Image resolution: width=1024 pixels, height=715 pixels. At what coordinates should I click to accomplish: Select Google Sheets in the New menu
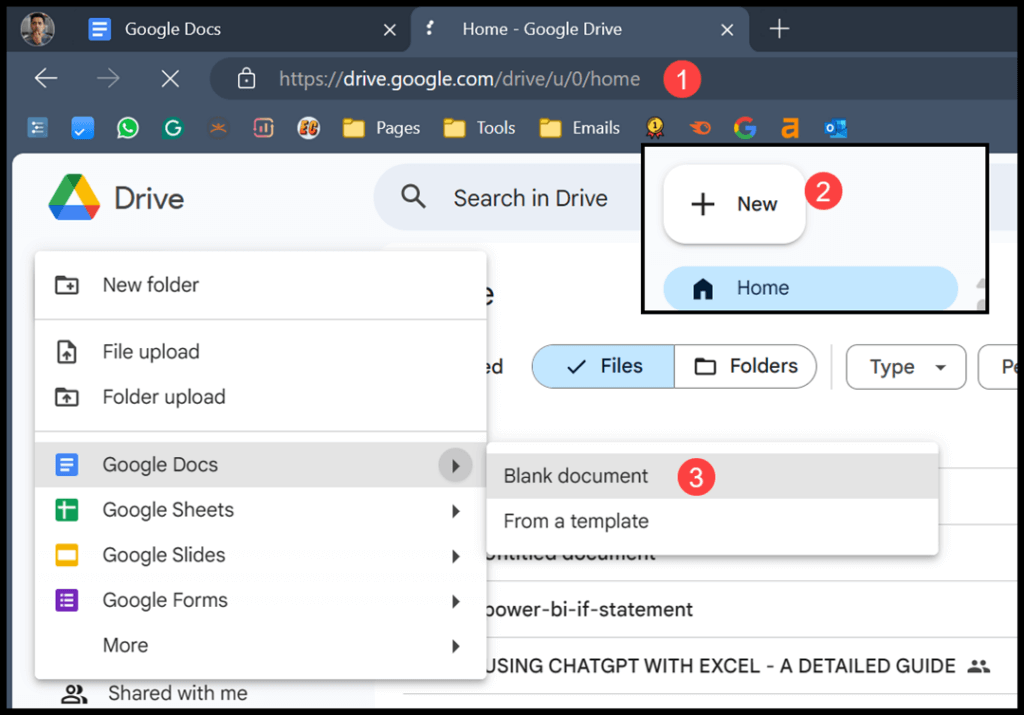click(261, 509)
